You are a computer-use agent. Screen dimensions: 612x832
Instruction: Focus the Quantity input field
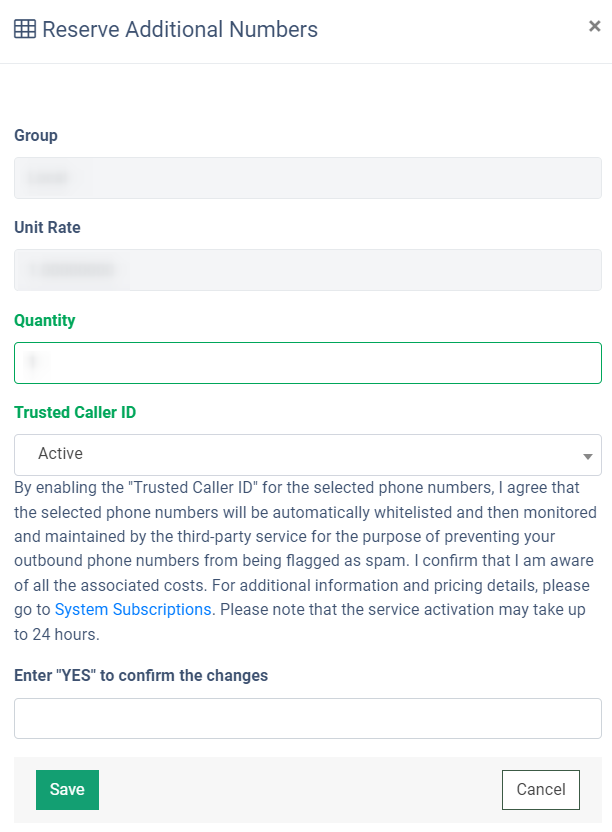click(307, 363)
